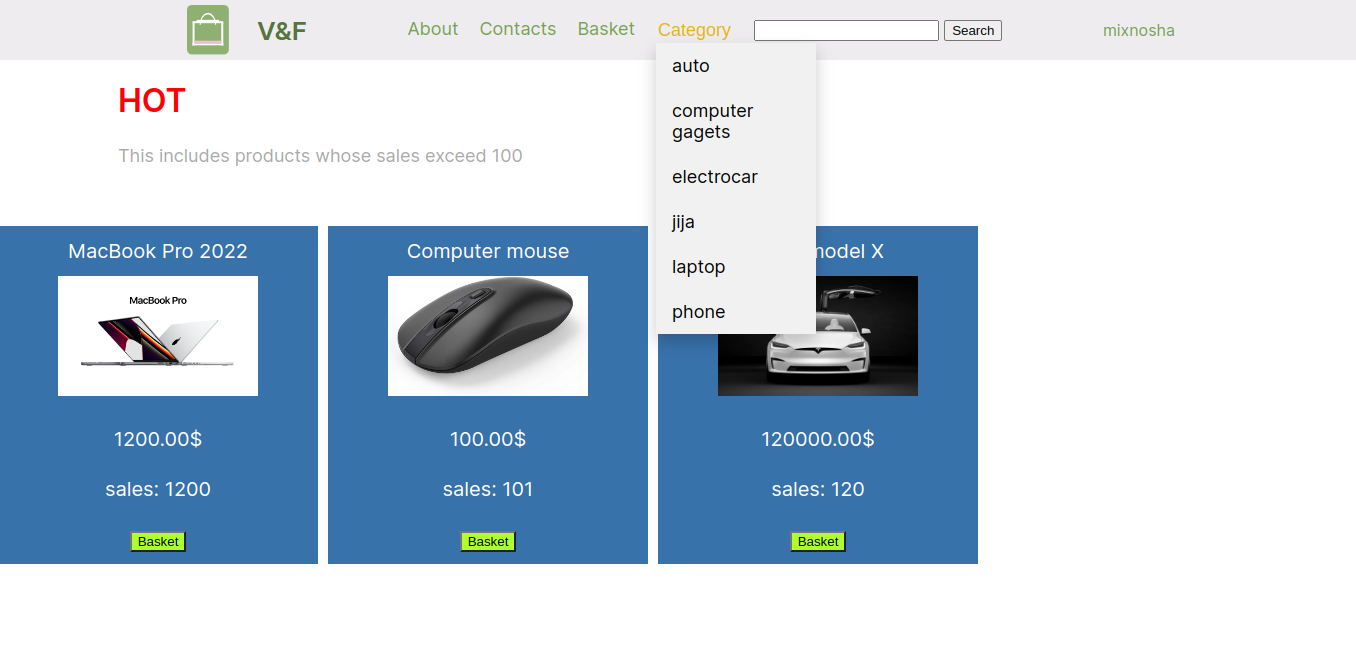Click the Computer mouse product image

(488, 336)
